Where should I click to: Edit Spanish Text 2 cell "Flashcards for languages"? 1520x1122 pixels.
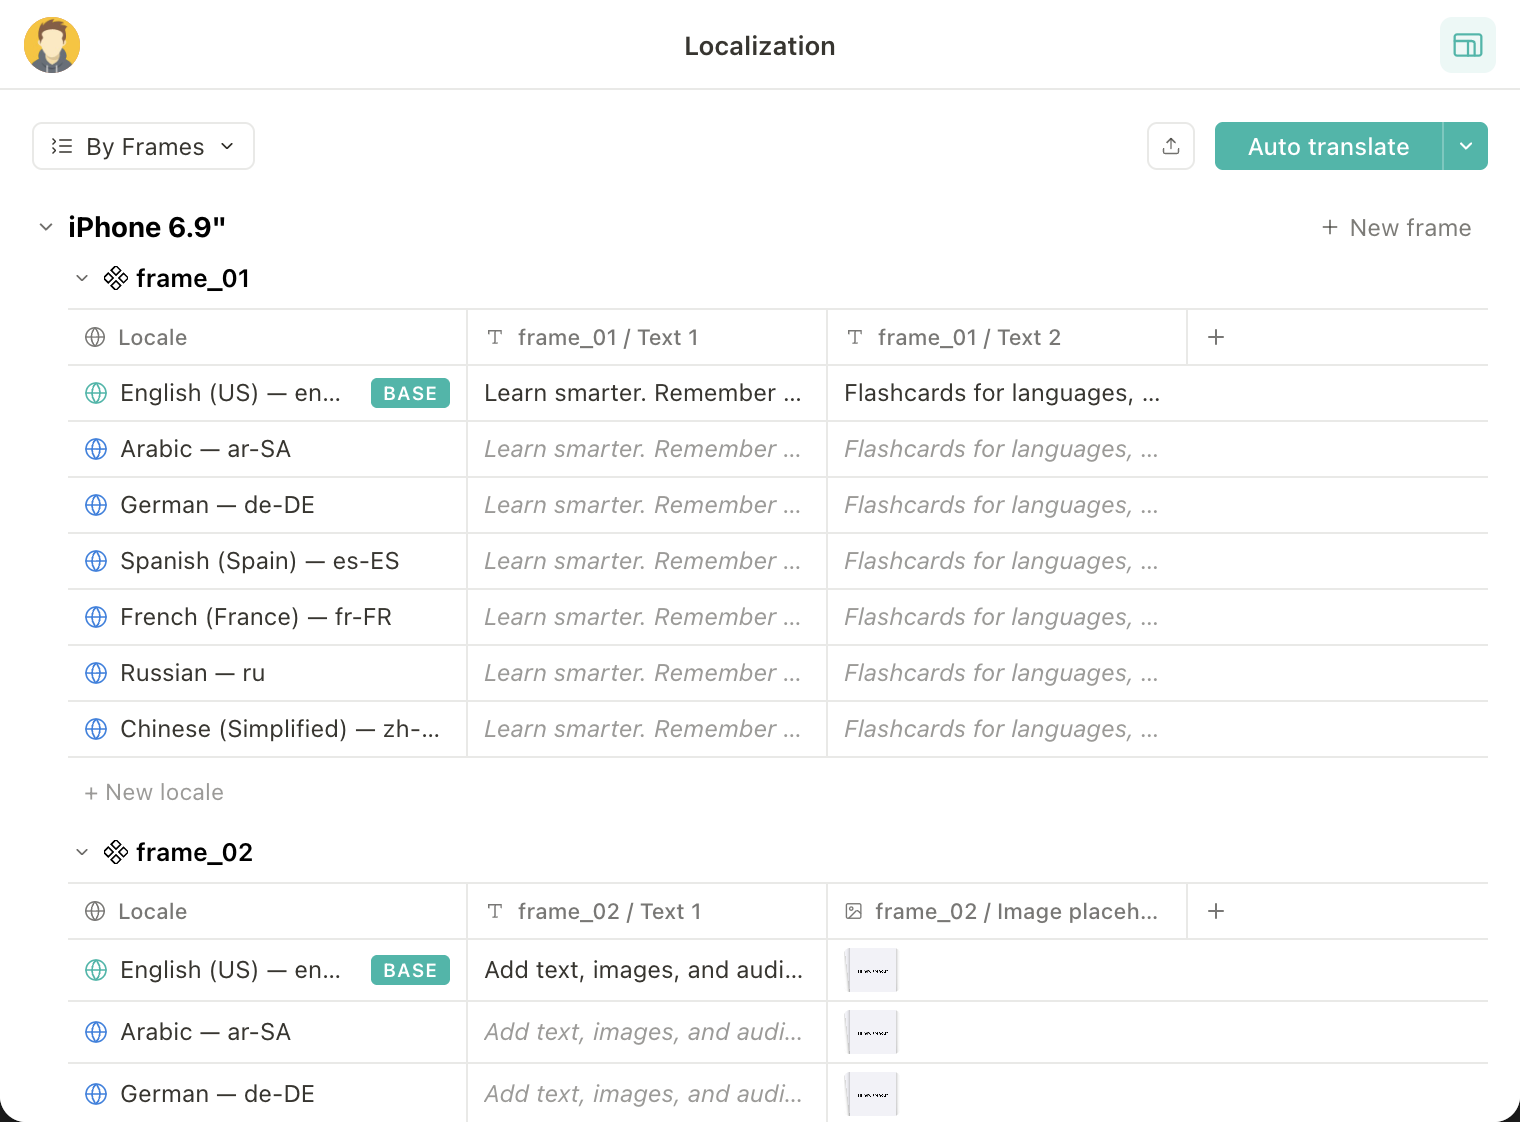[1007, 561]
